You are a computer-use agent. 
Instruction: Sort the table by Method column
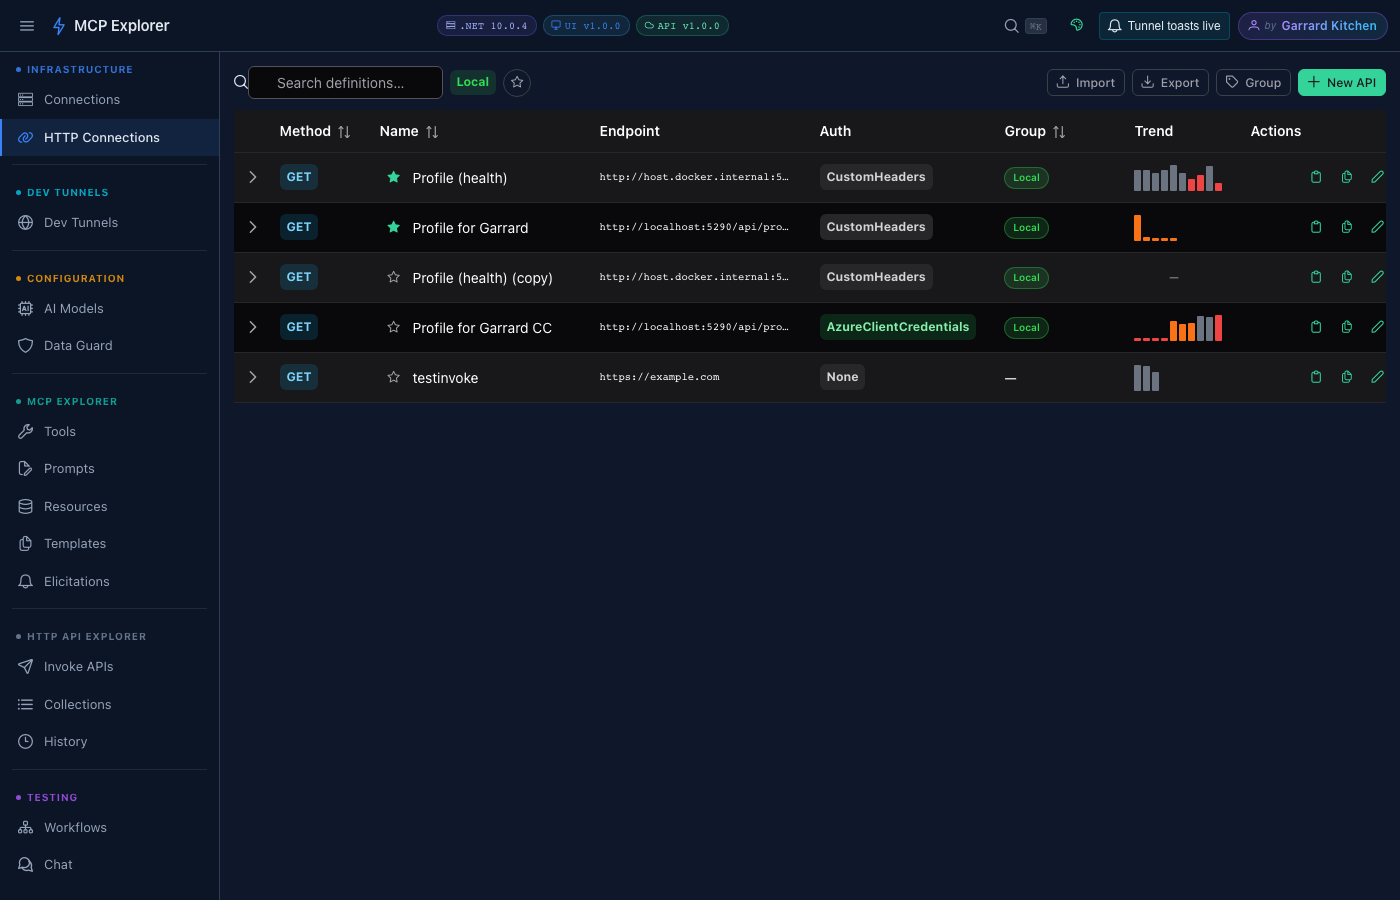[344, 132]
